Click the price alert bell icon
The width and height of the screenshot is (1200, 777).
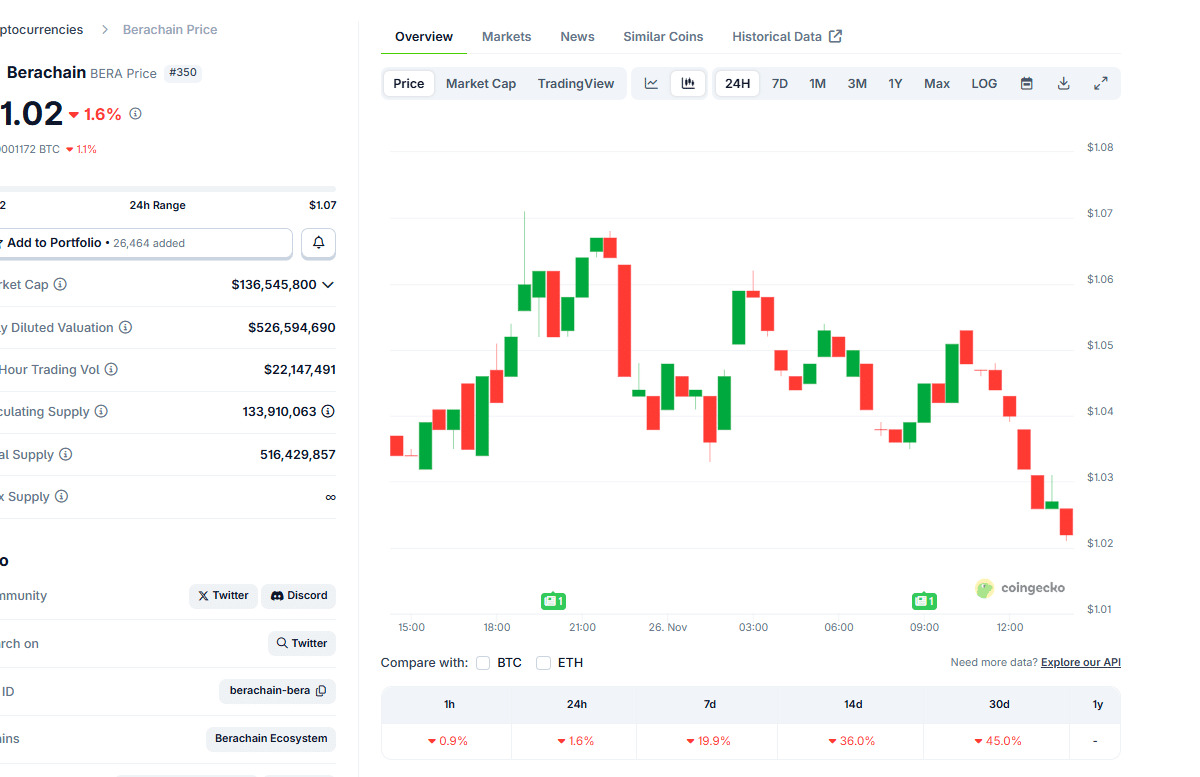[x=319, y=243]
